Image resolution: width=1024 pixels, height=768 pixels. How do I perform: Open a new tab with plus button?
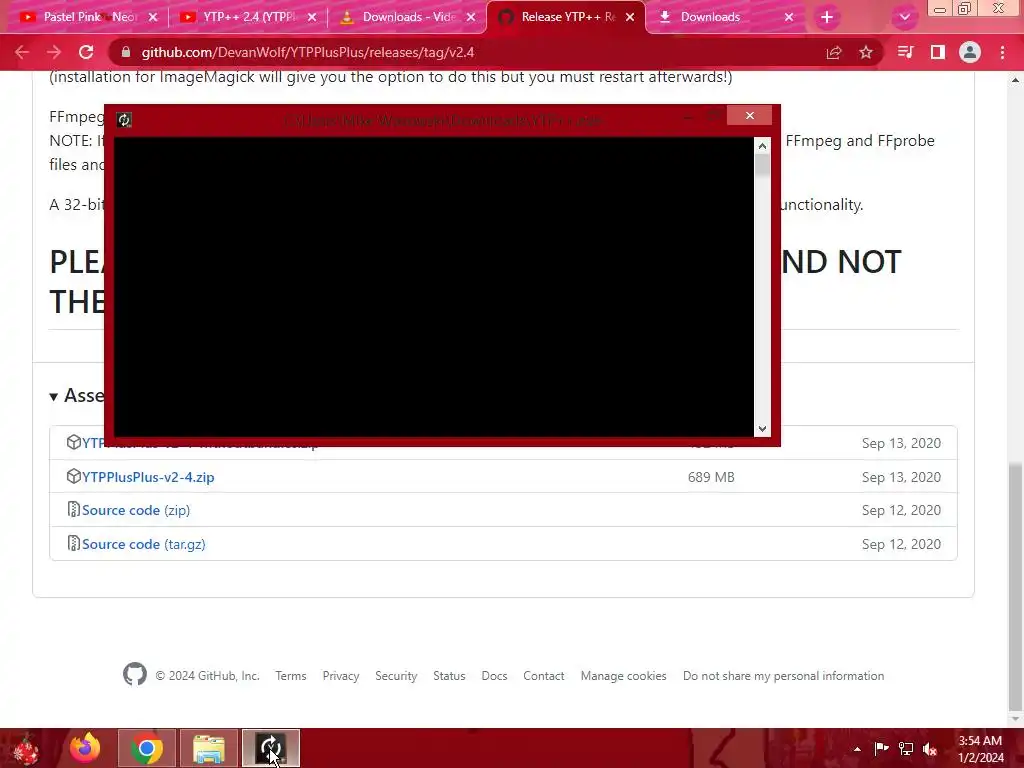[827, 17]
